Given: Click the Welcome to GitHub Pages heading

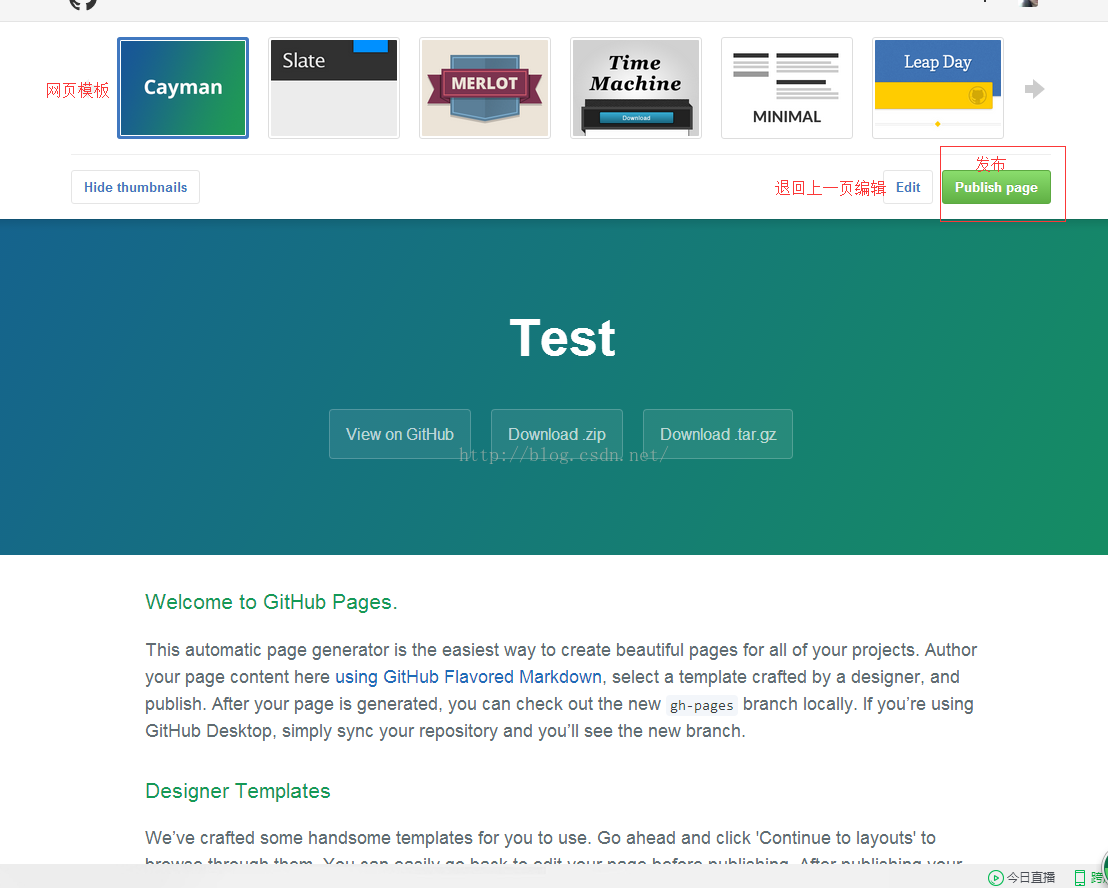Looking at the screenshot, I should (x=271, y=602).
